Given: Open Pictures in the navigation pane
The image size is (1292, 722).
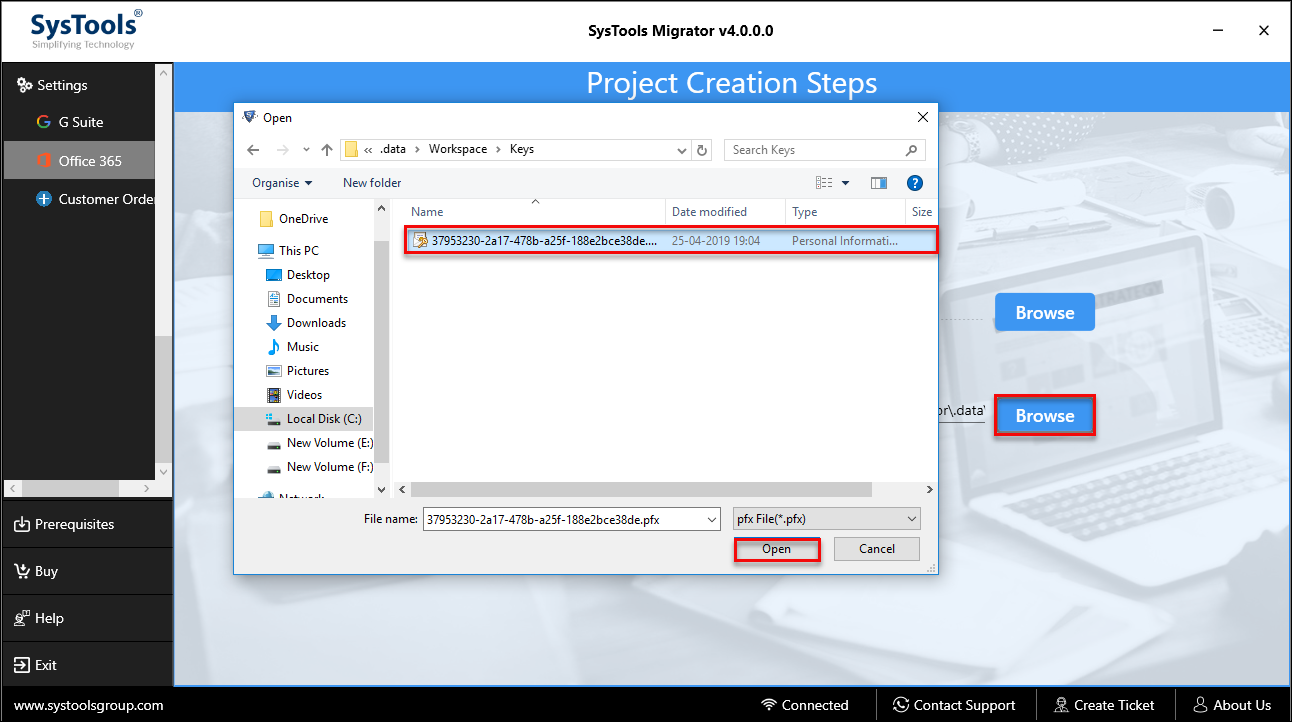Looking at the screenshot, I should coord(308,371).
